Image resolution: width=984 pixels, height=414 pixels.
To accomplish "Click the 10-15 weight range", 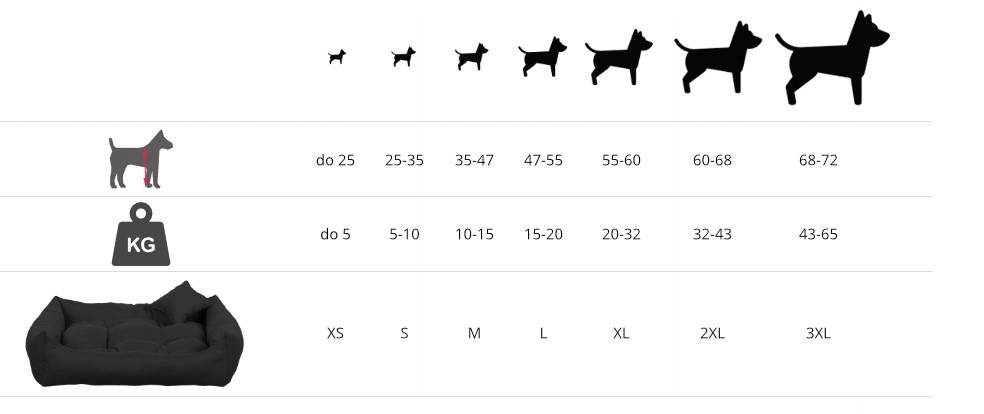I will tap(474, 235).
